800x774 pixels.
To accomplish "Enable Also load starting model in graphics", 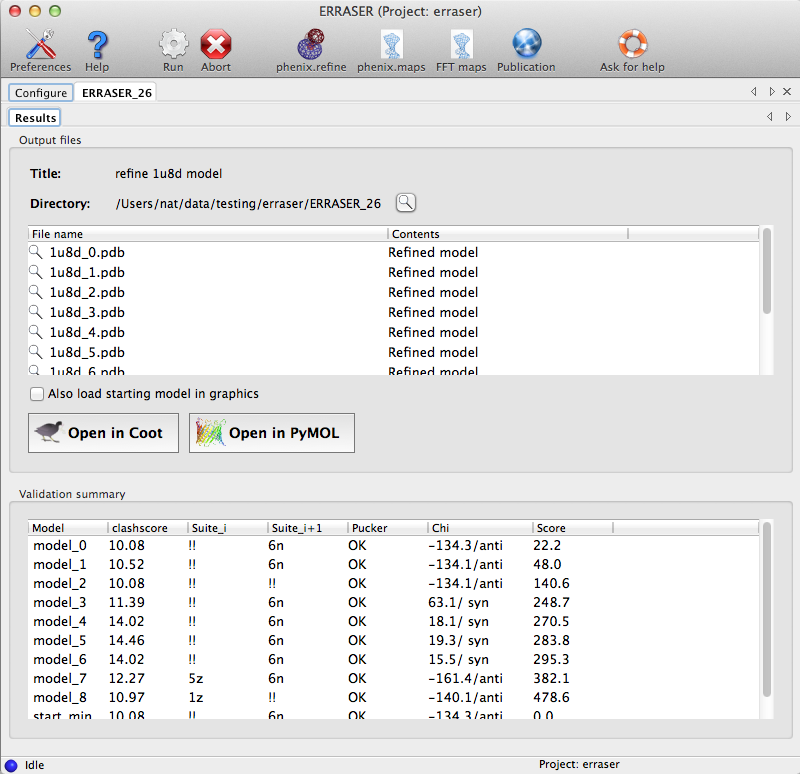I will (37, 394).
